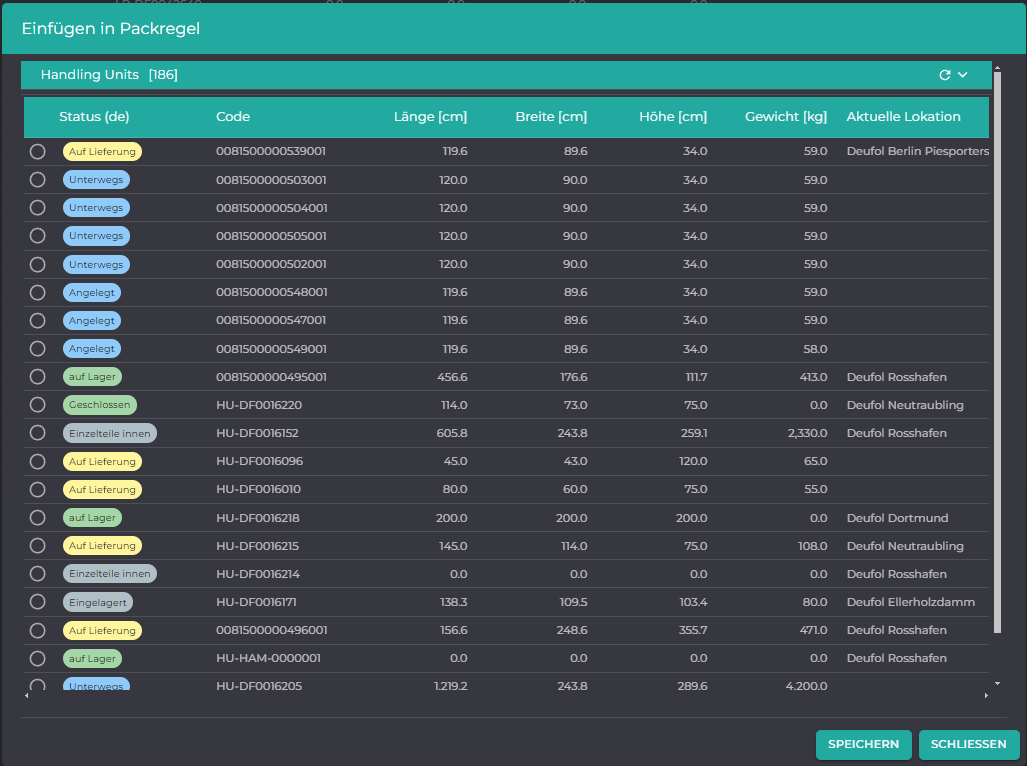1027x766 pixels.
Task: Click the Gewicht [kg] column header
Action: pyautogui.click(x=786, y=117)
